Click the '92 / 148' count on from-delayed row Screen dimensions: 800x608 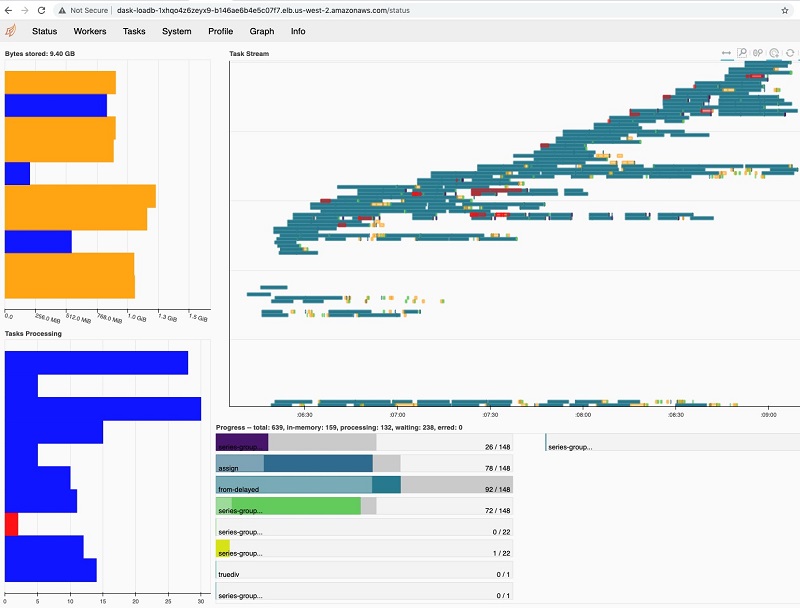coord(497,489)
